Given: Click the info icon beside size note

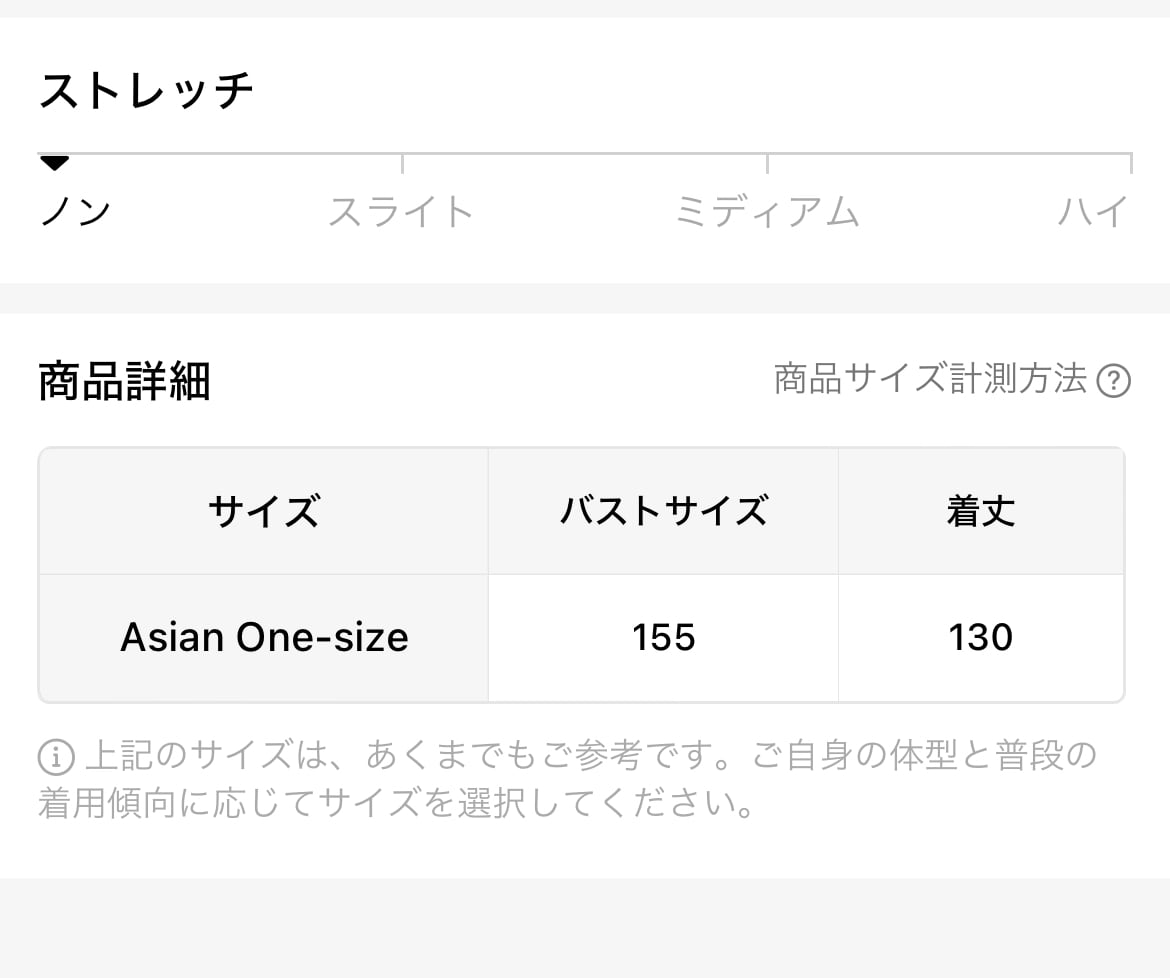Looking at the screenshot, I should click(x=56, y=757).
